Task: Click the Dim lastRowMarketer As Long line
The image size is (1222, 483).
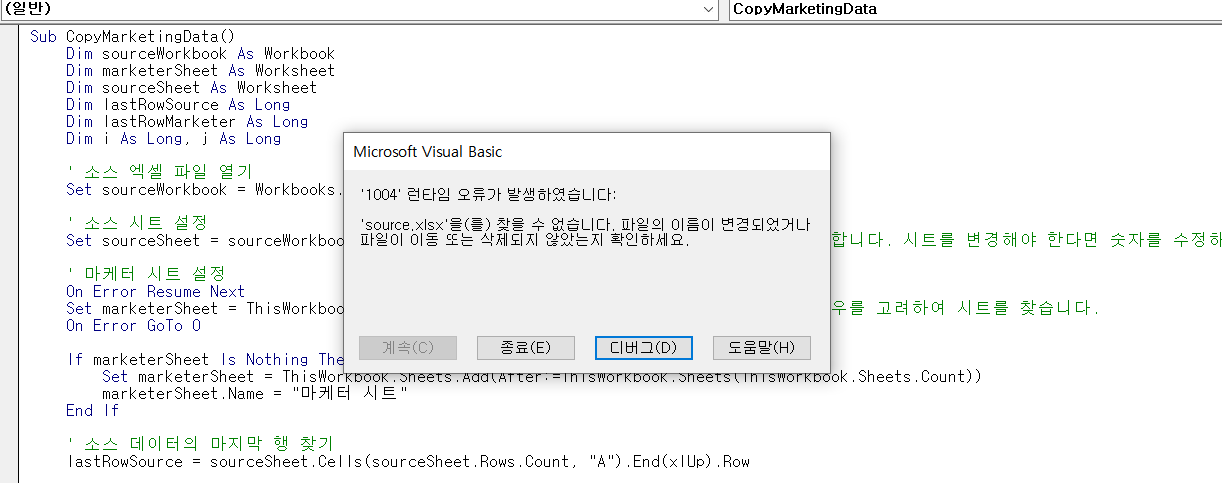Action: click(x=187, y=122)
